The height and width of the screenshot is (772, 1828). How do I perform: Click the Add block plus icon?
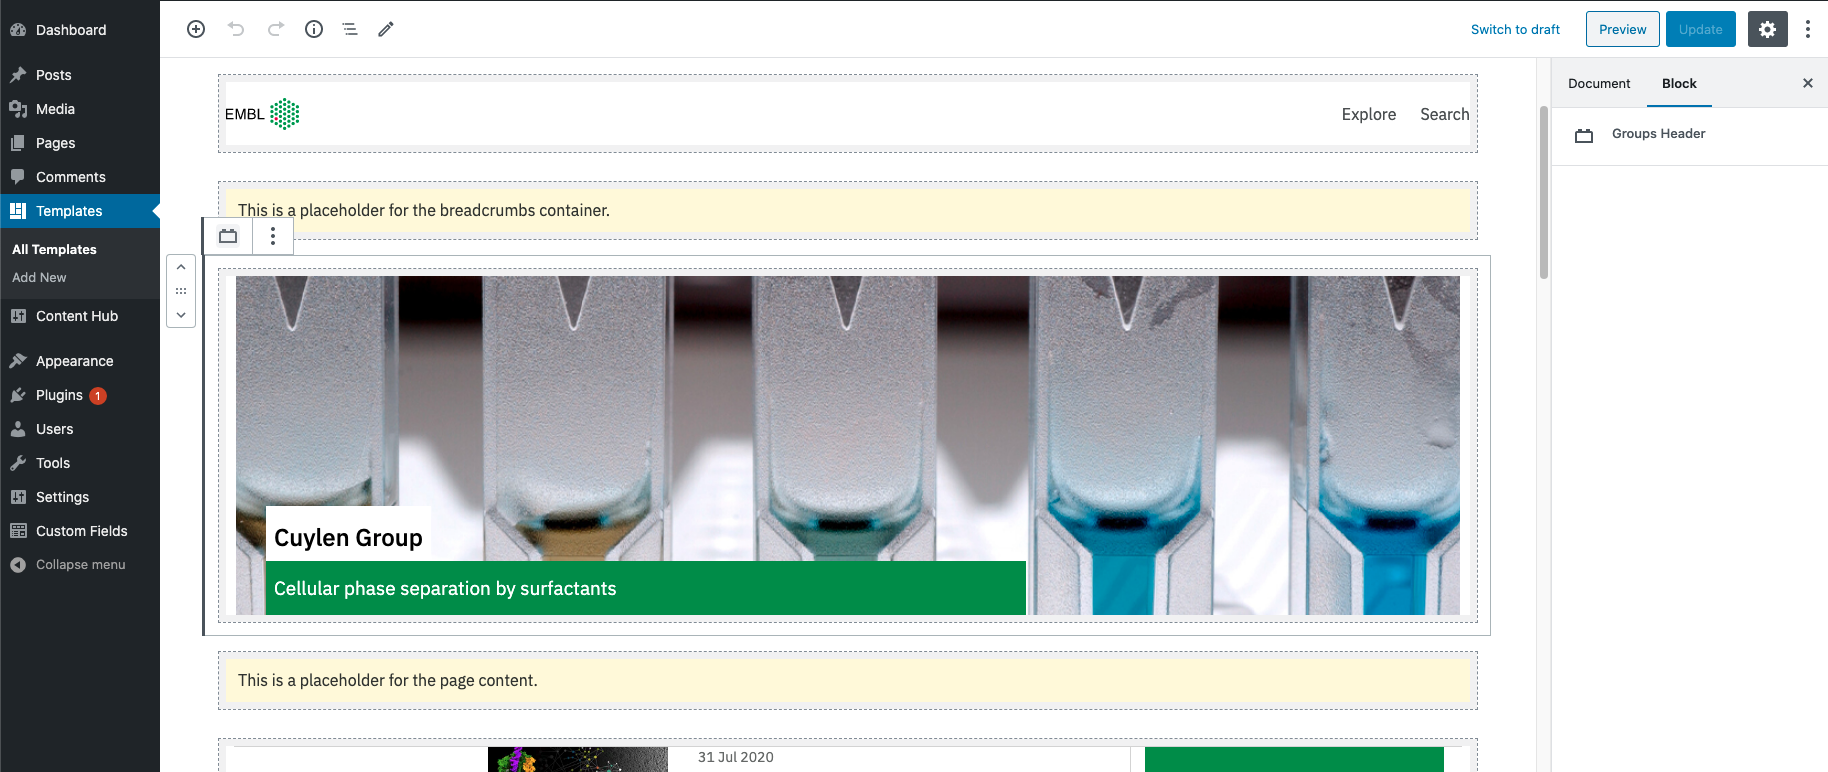(x=196, y=29)
